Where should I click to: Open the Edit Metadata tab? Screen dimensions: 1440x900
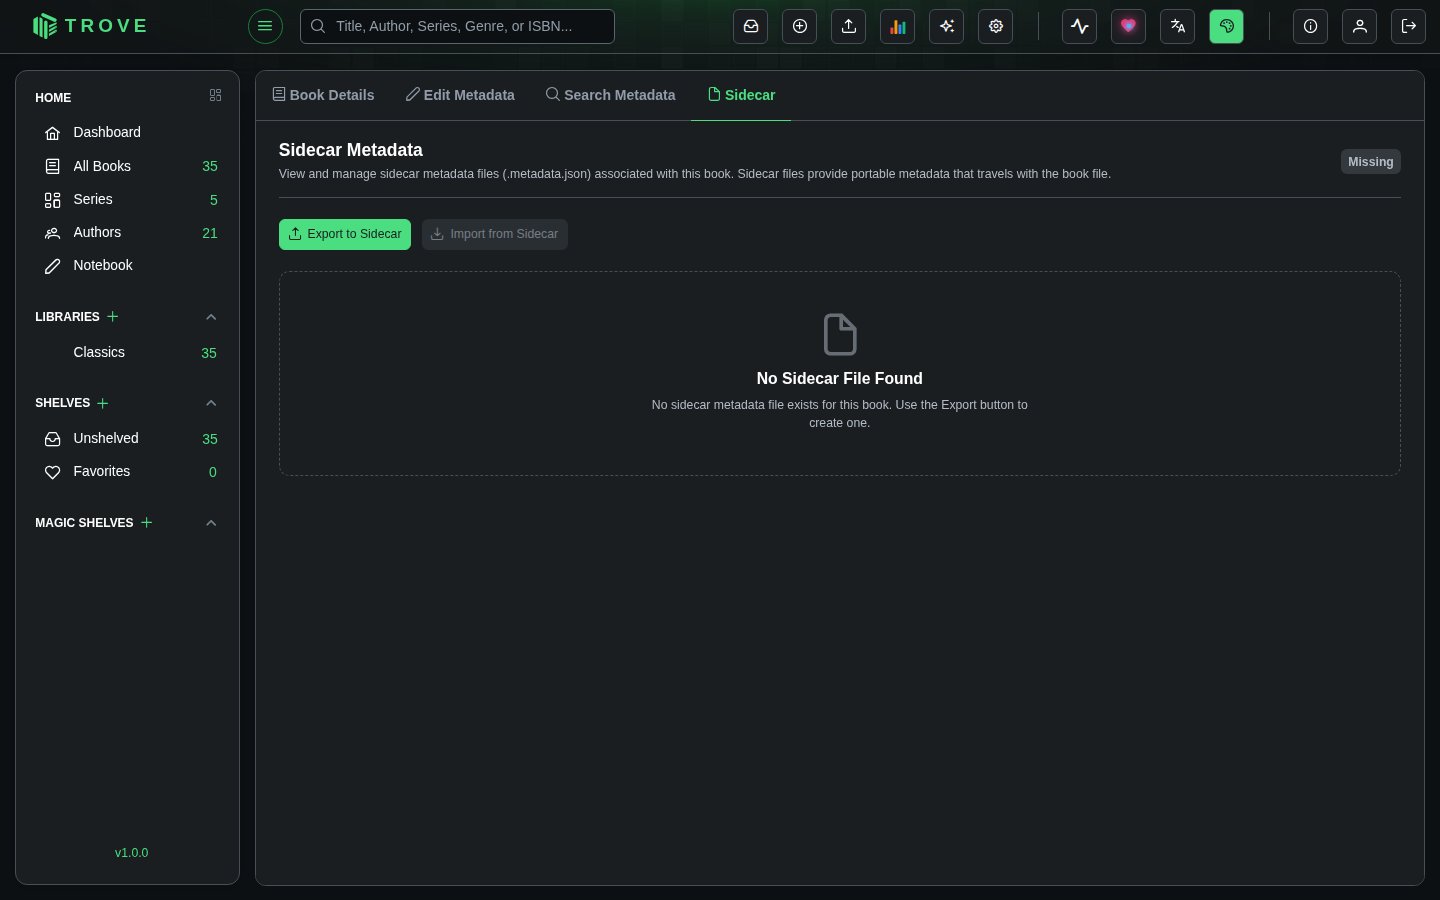coord(460,95)
